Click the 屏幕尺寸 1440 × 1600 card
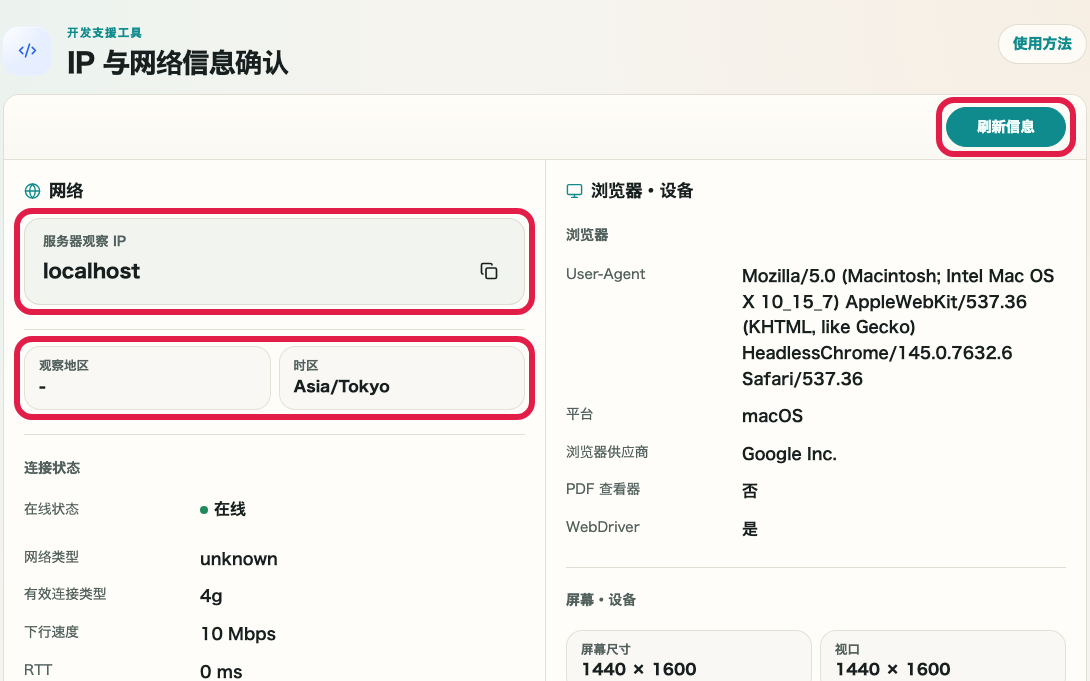Screen dimensions: 1090x681 click(688, 656)
